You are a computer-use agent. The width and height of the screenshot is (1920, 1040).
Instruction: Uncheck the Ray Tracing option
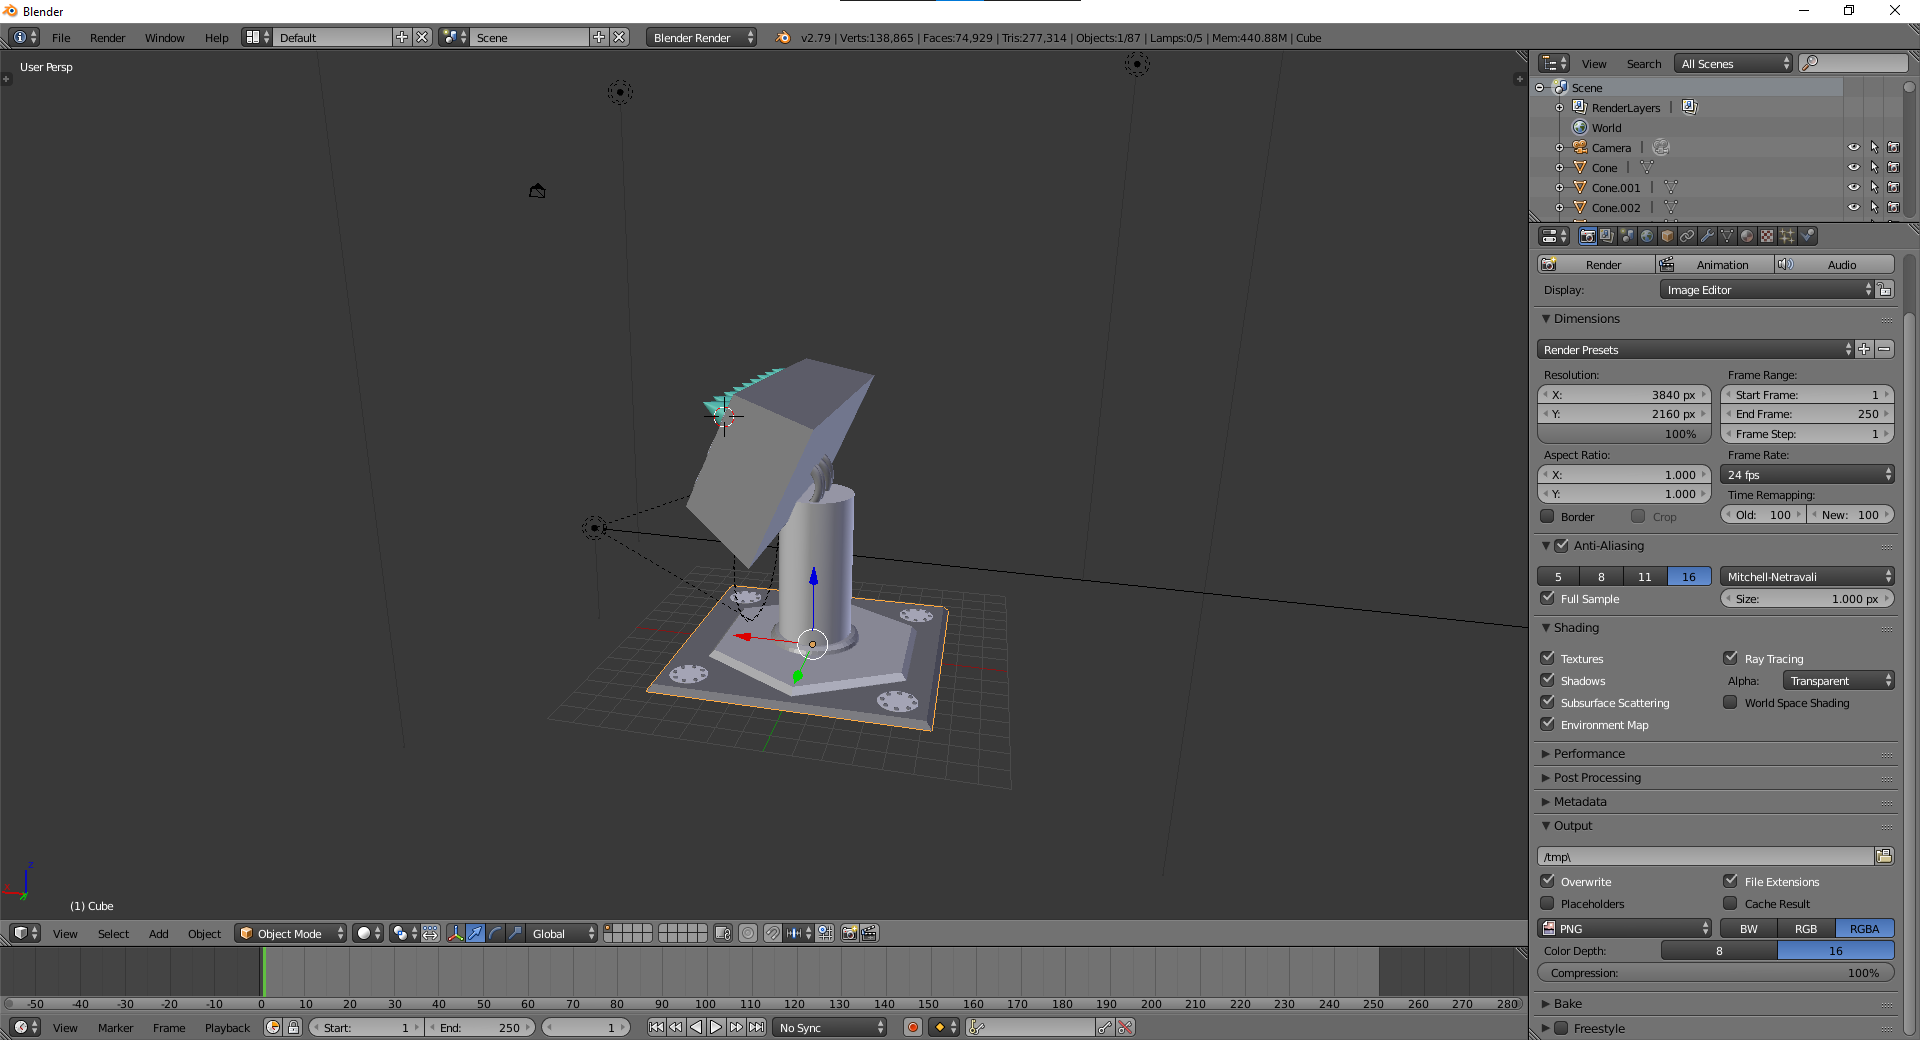(1730, 658)
